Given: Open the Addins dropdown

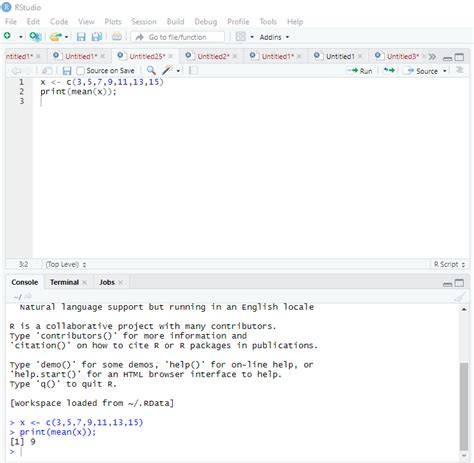Looking at the screenshot, I should pyautogui.click(x=274, y=37).
